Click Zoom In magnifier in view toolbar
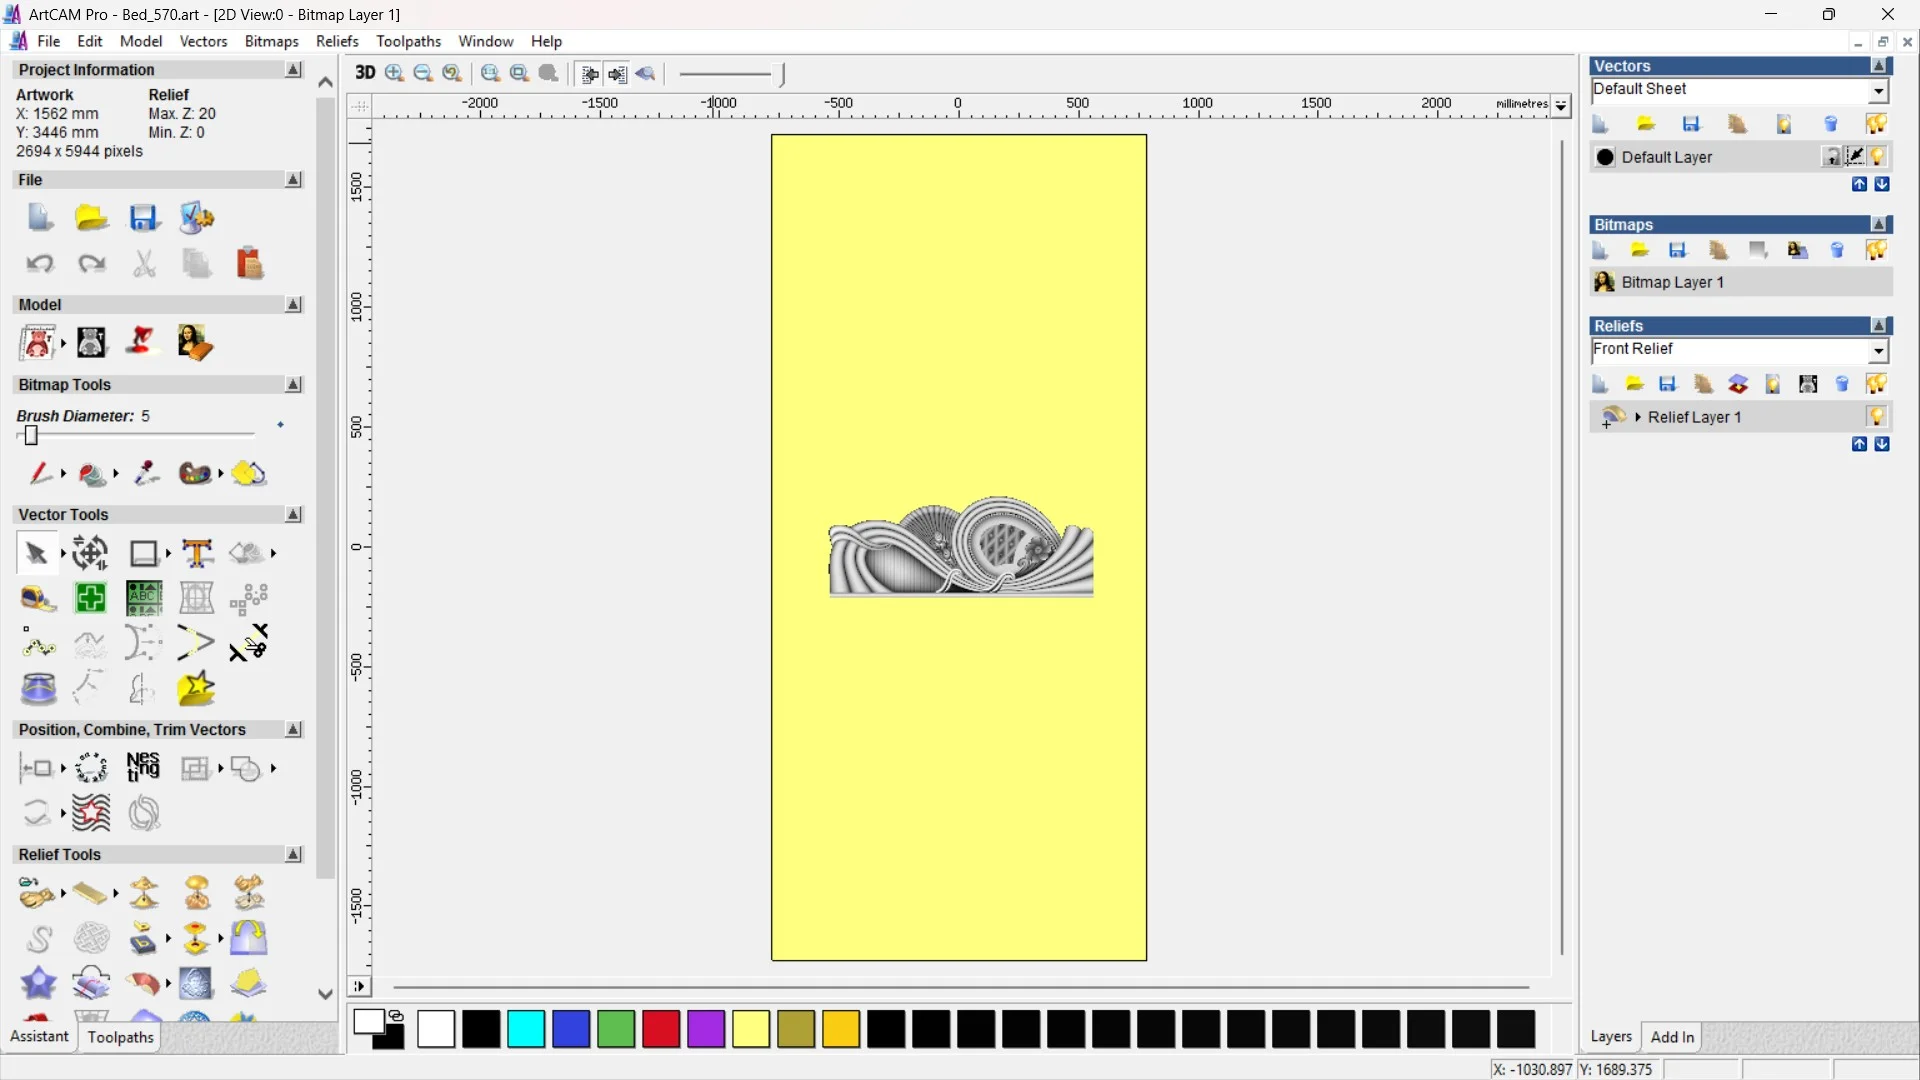 pos(394,73)
